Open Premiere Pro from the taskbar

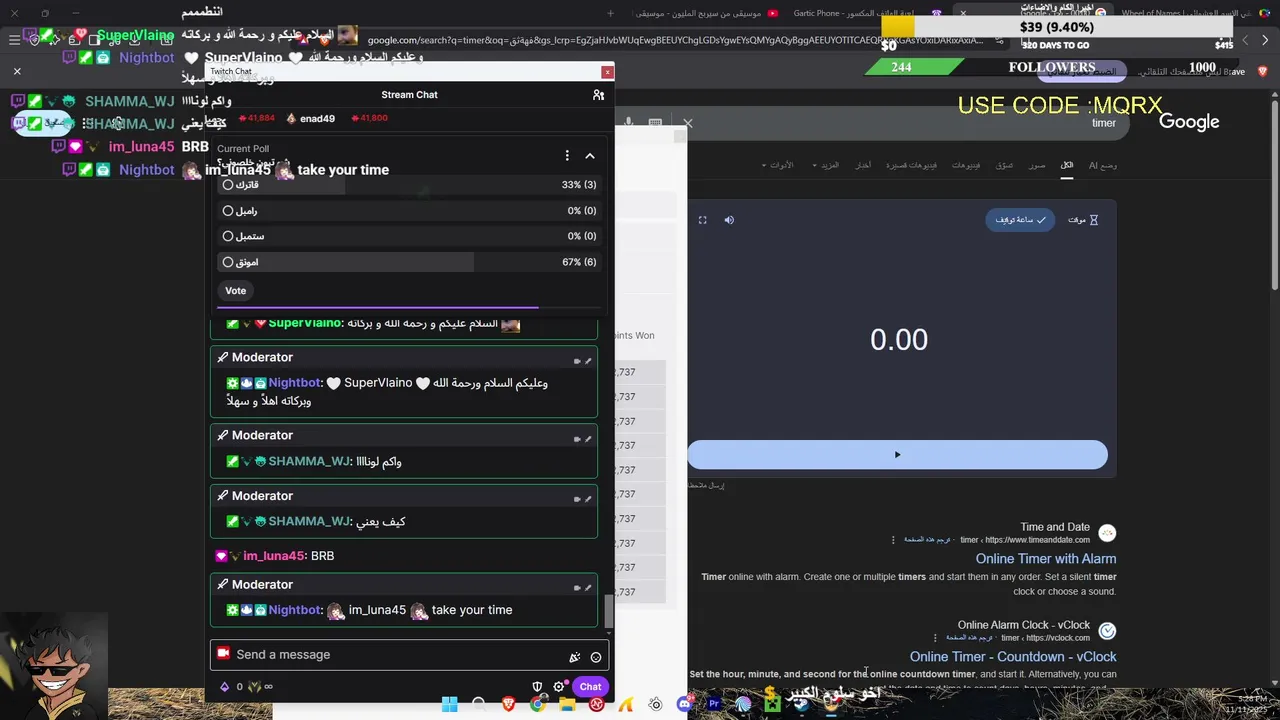point(714,704)
